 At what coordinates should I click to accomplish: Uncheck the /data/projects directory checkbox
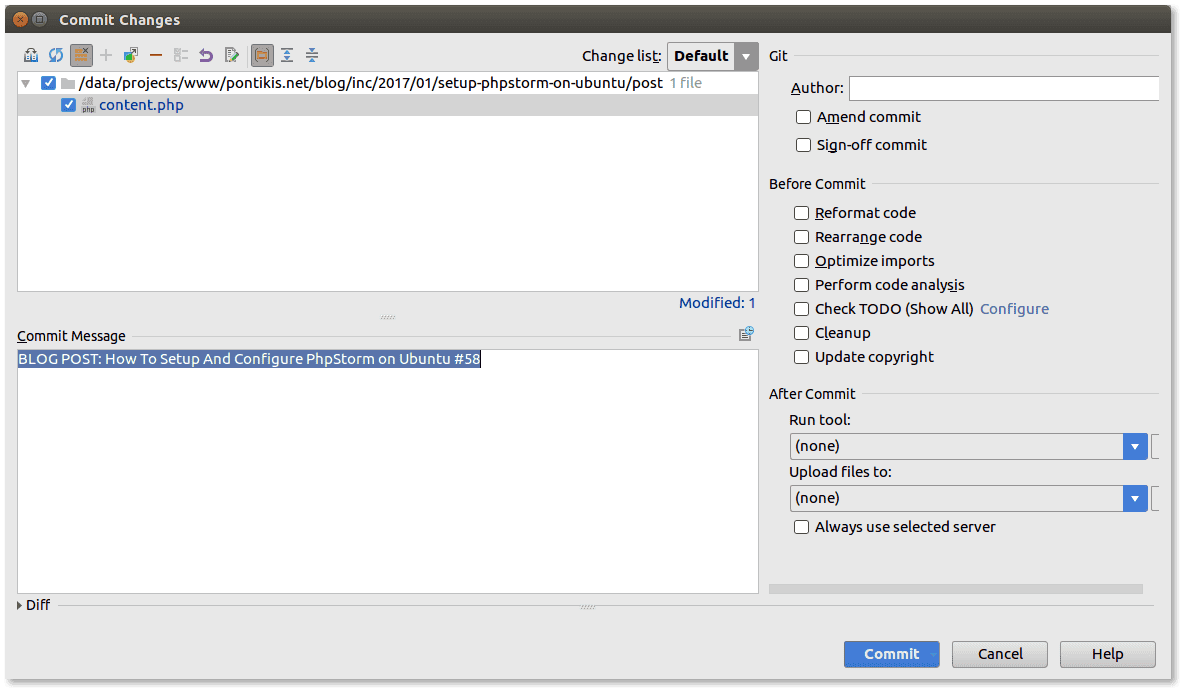point(48,83)
